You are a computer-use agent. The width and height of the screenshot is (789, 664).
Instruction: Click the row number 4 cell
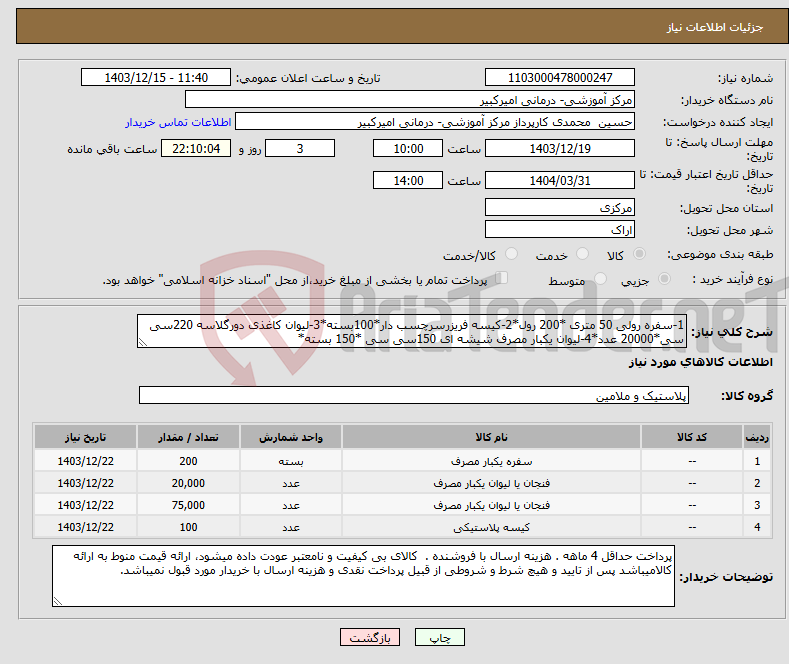coord(757,528)
